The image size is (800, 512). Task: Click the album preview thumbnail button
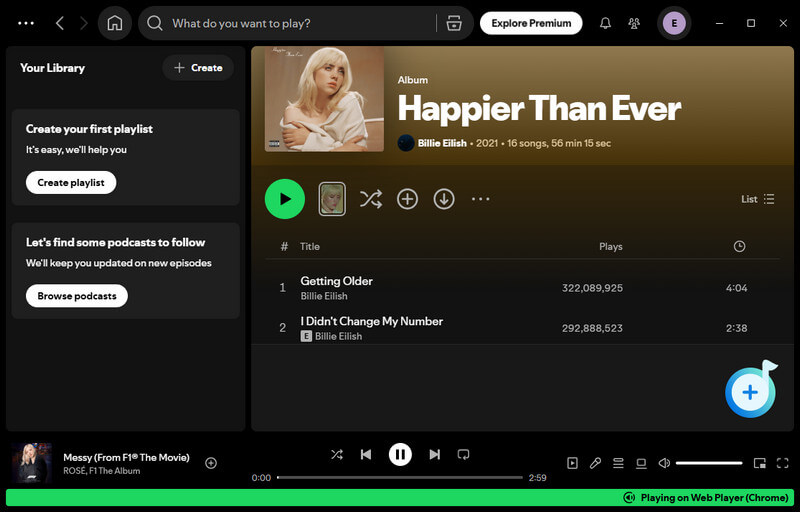click(x=332, y=199)
